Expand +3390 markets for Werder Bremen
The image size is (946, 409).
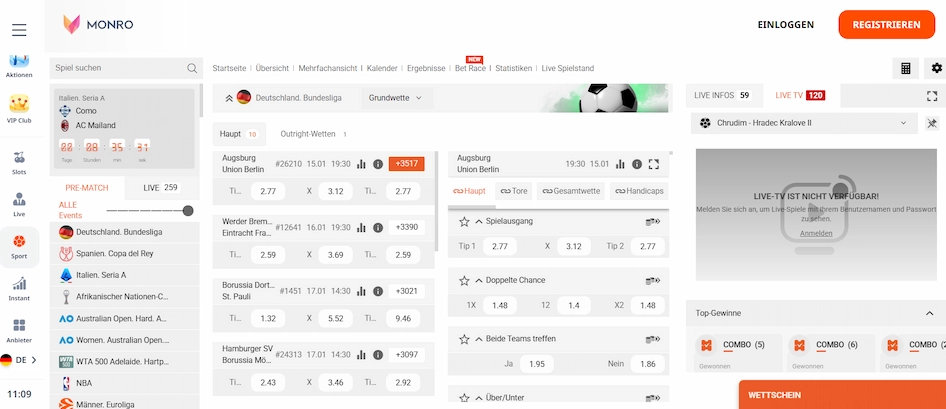pos(407,227)
